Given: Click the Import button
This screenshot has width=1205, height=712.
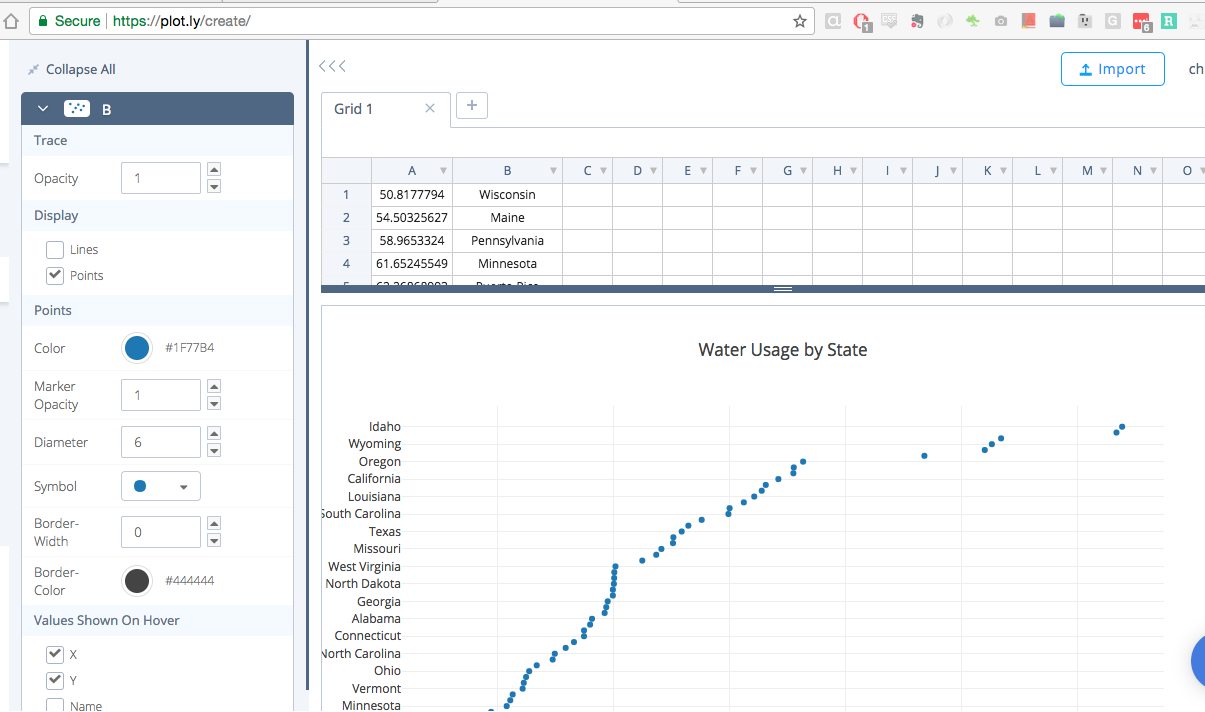Looking at the screenshot, I should click(1113, 69).
